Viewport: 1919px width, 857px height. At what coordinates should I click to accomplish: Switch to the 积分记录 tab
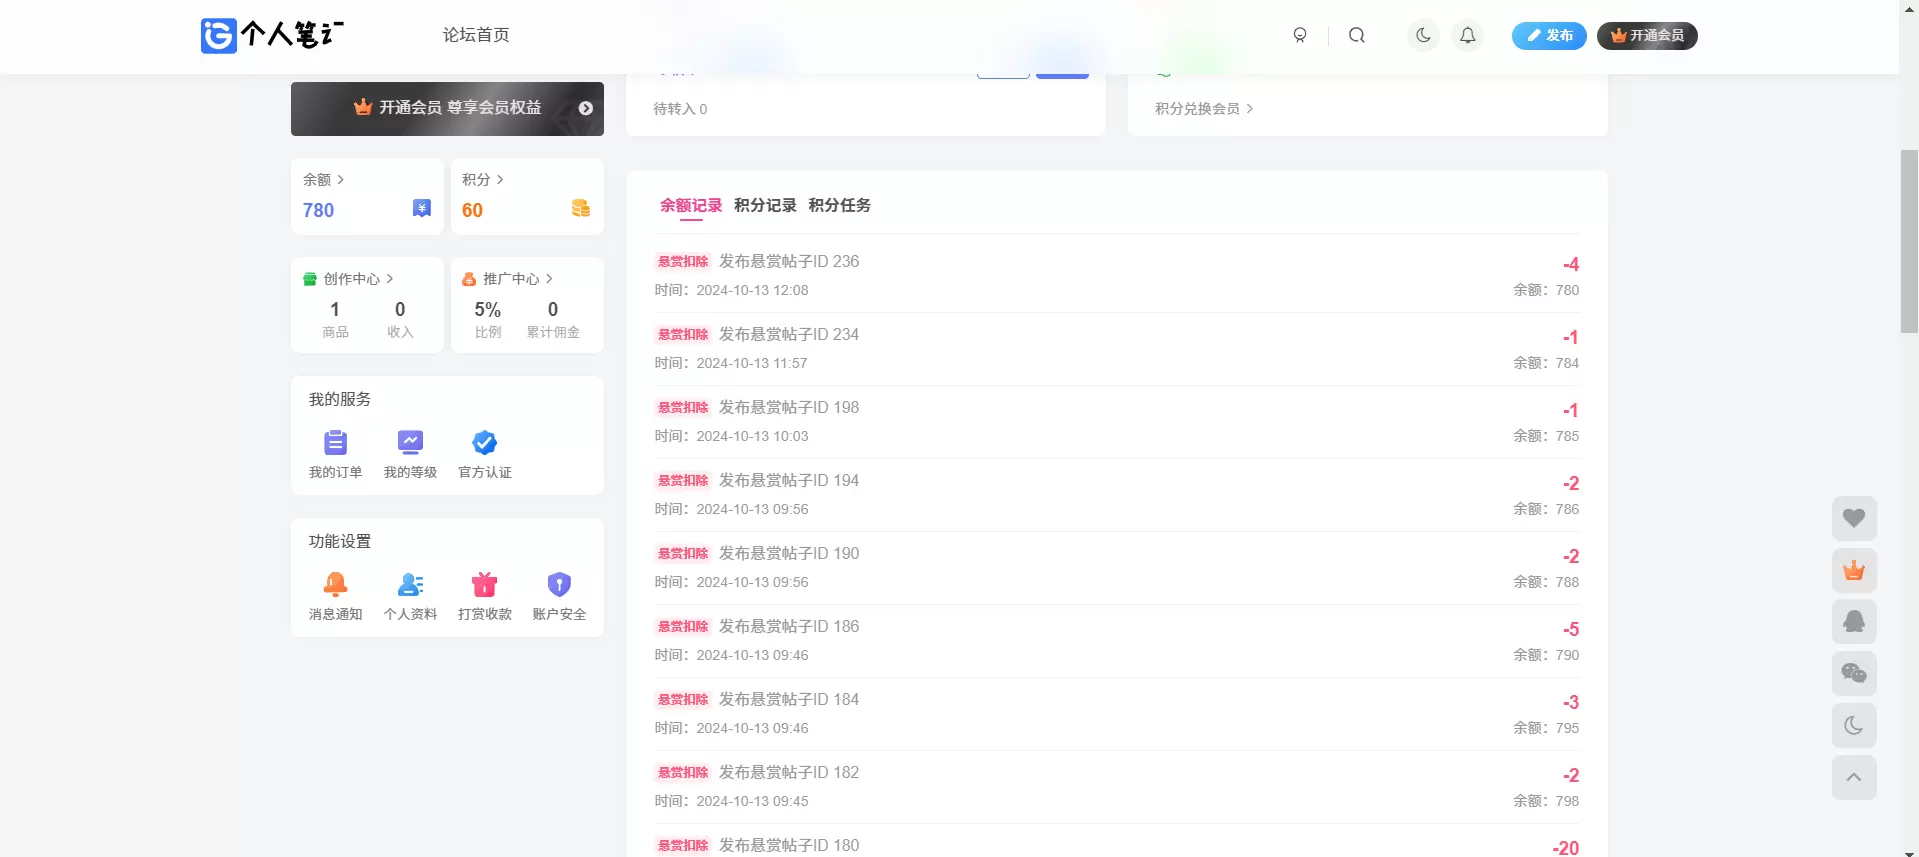765,205
